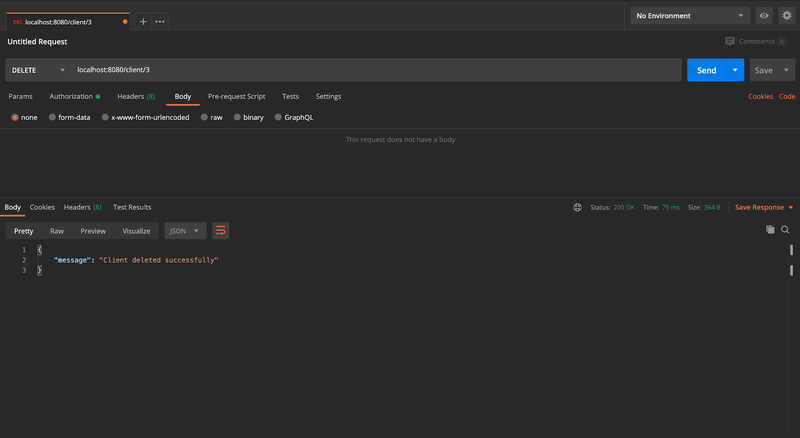The image size is (800, 438).
Task: Click the response search magnifier icon
Action: (x=785, y=230)
